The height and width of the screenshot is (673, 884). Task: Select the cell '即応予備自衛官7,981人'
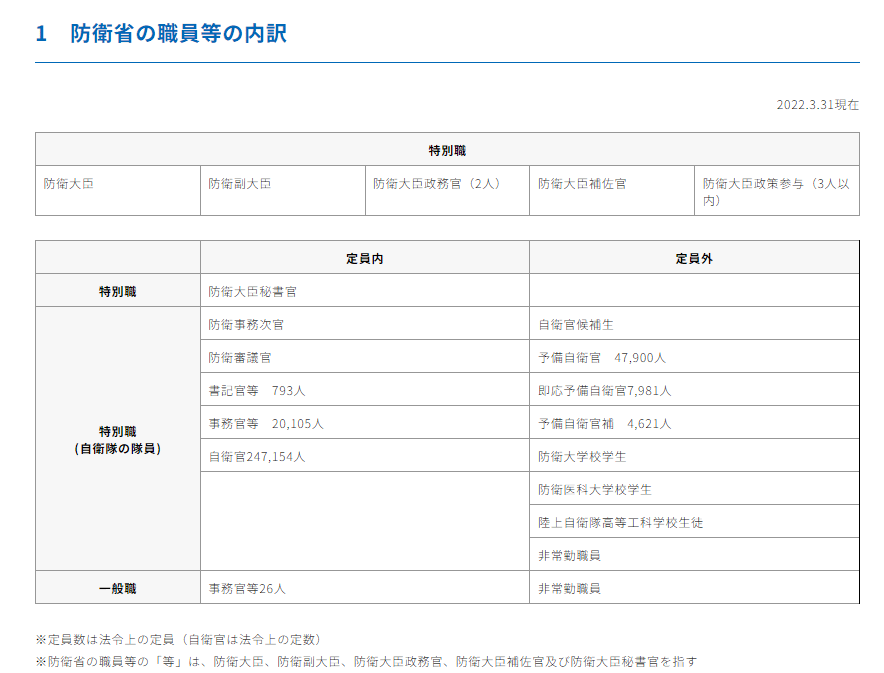coord(694,390)
